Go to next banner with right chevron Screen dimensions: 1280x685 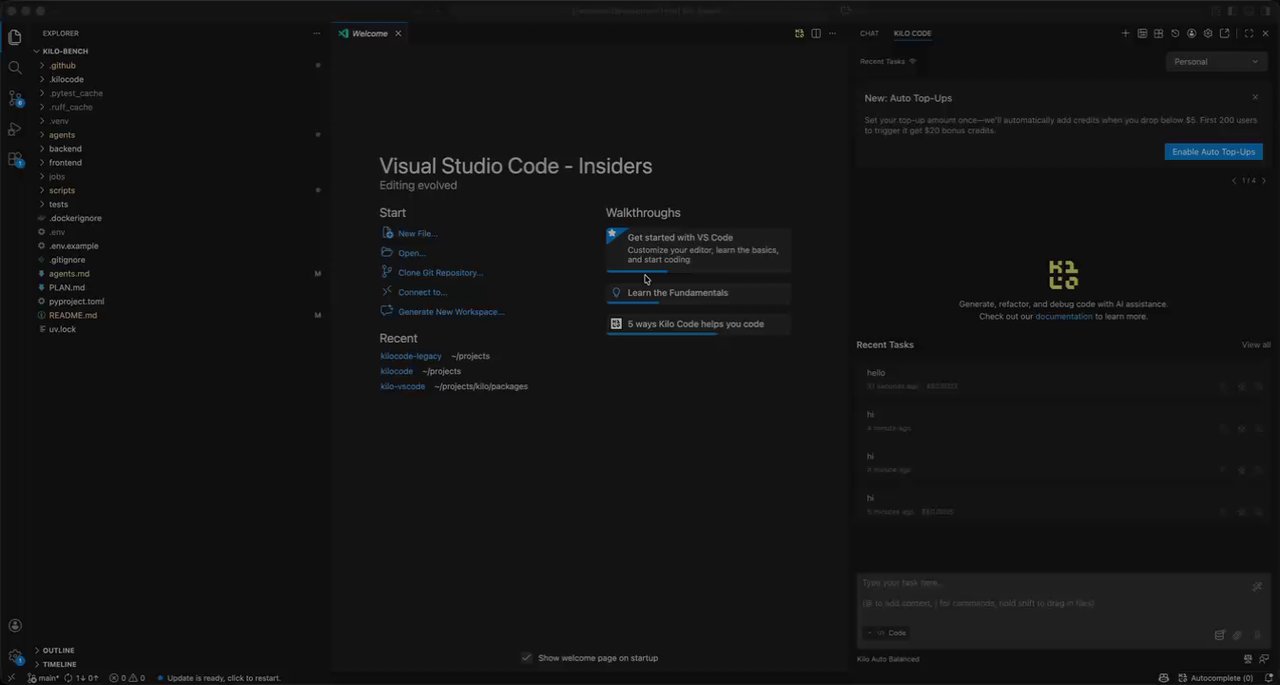tap(1264, 181)
